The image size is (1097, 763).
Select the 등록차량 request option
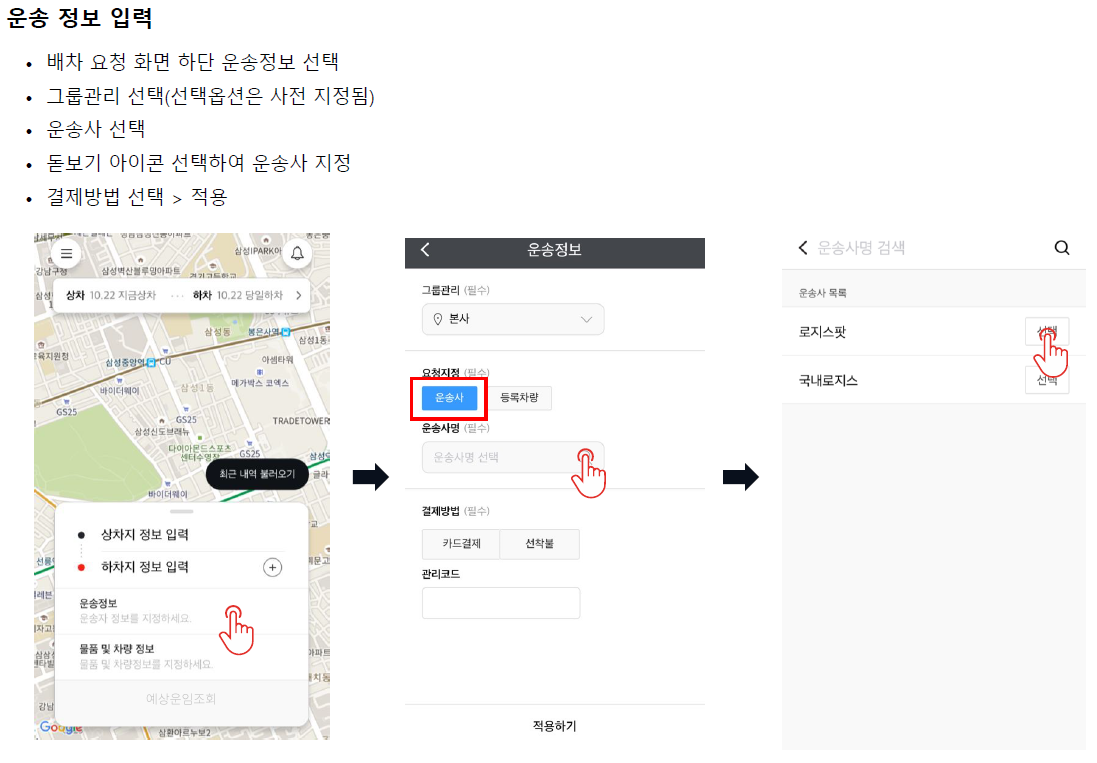pyautogui.click(x=519, y=397)
